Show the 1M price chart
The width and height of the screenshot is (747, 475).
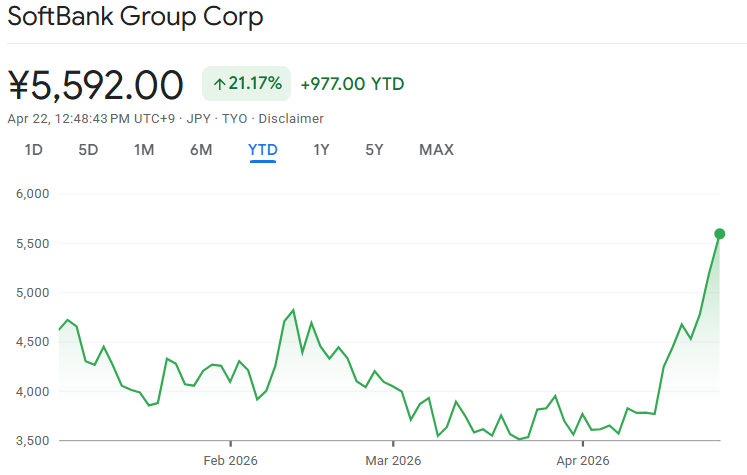tap(144, 150)
